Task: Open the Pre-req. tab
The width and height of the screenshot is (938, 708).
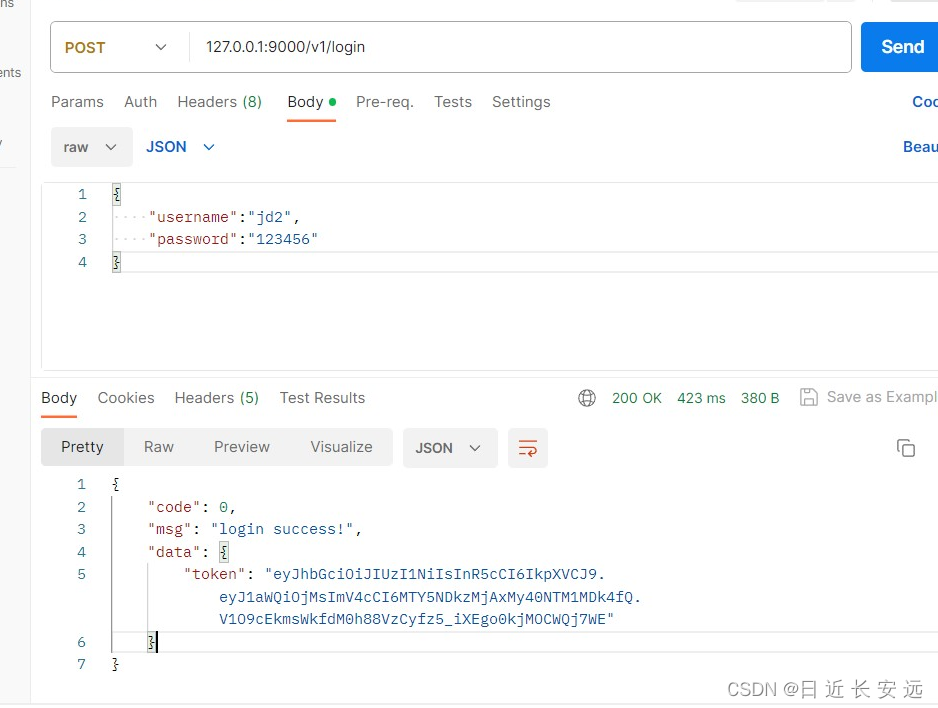Action: 385,102
